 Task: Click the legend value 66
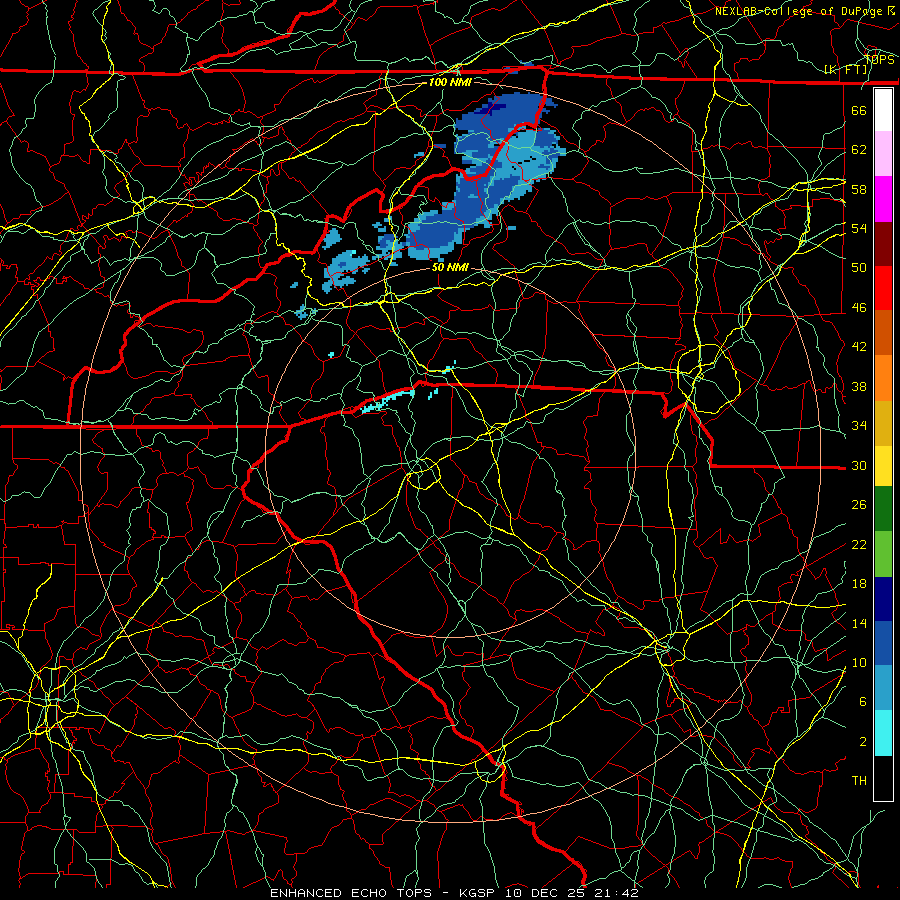[859, 110]
